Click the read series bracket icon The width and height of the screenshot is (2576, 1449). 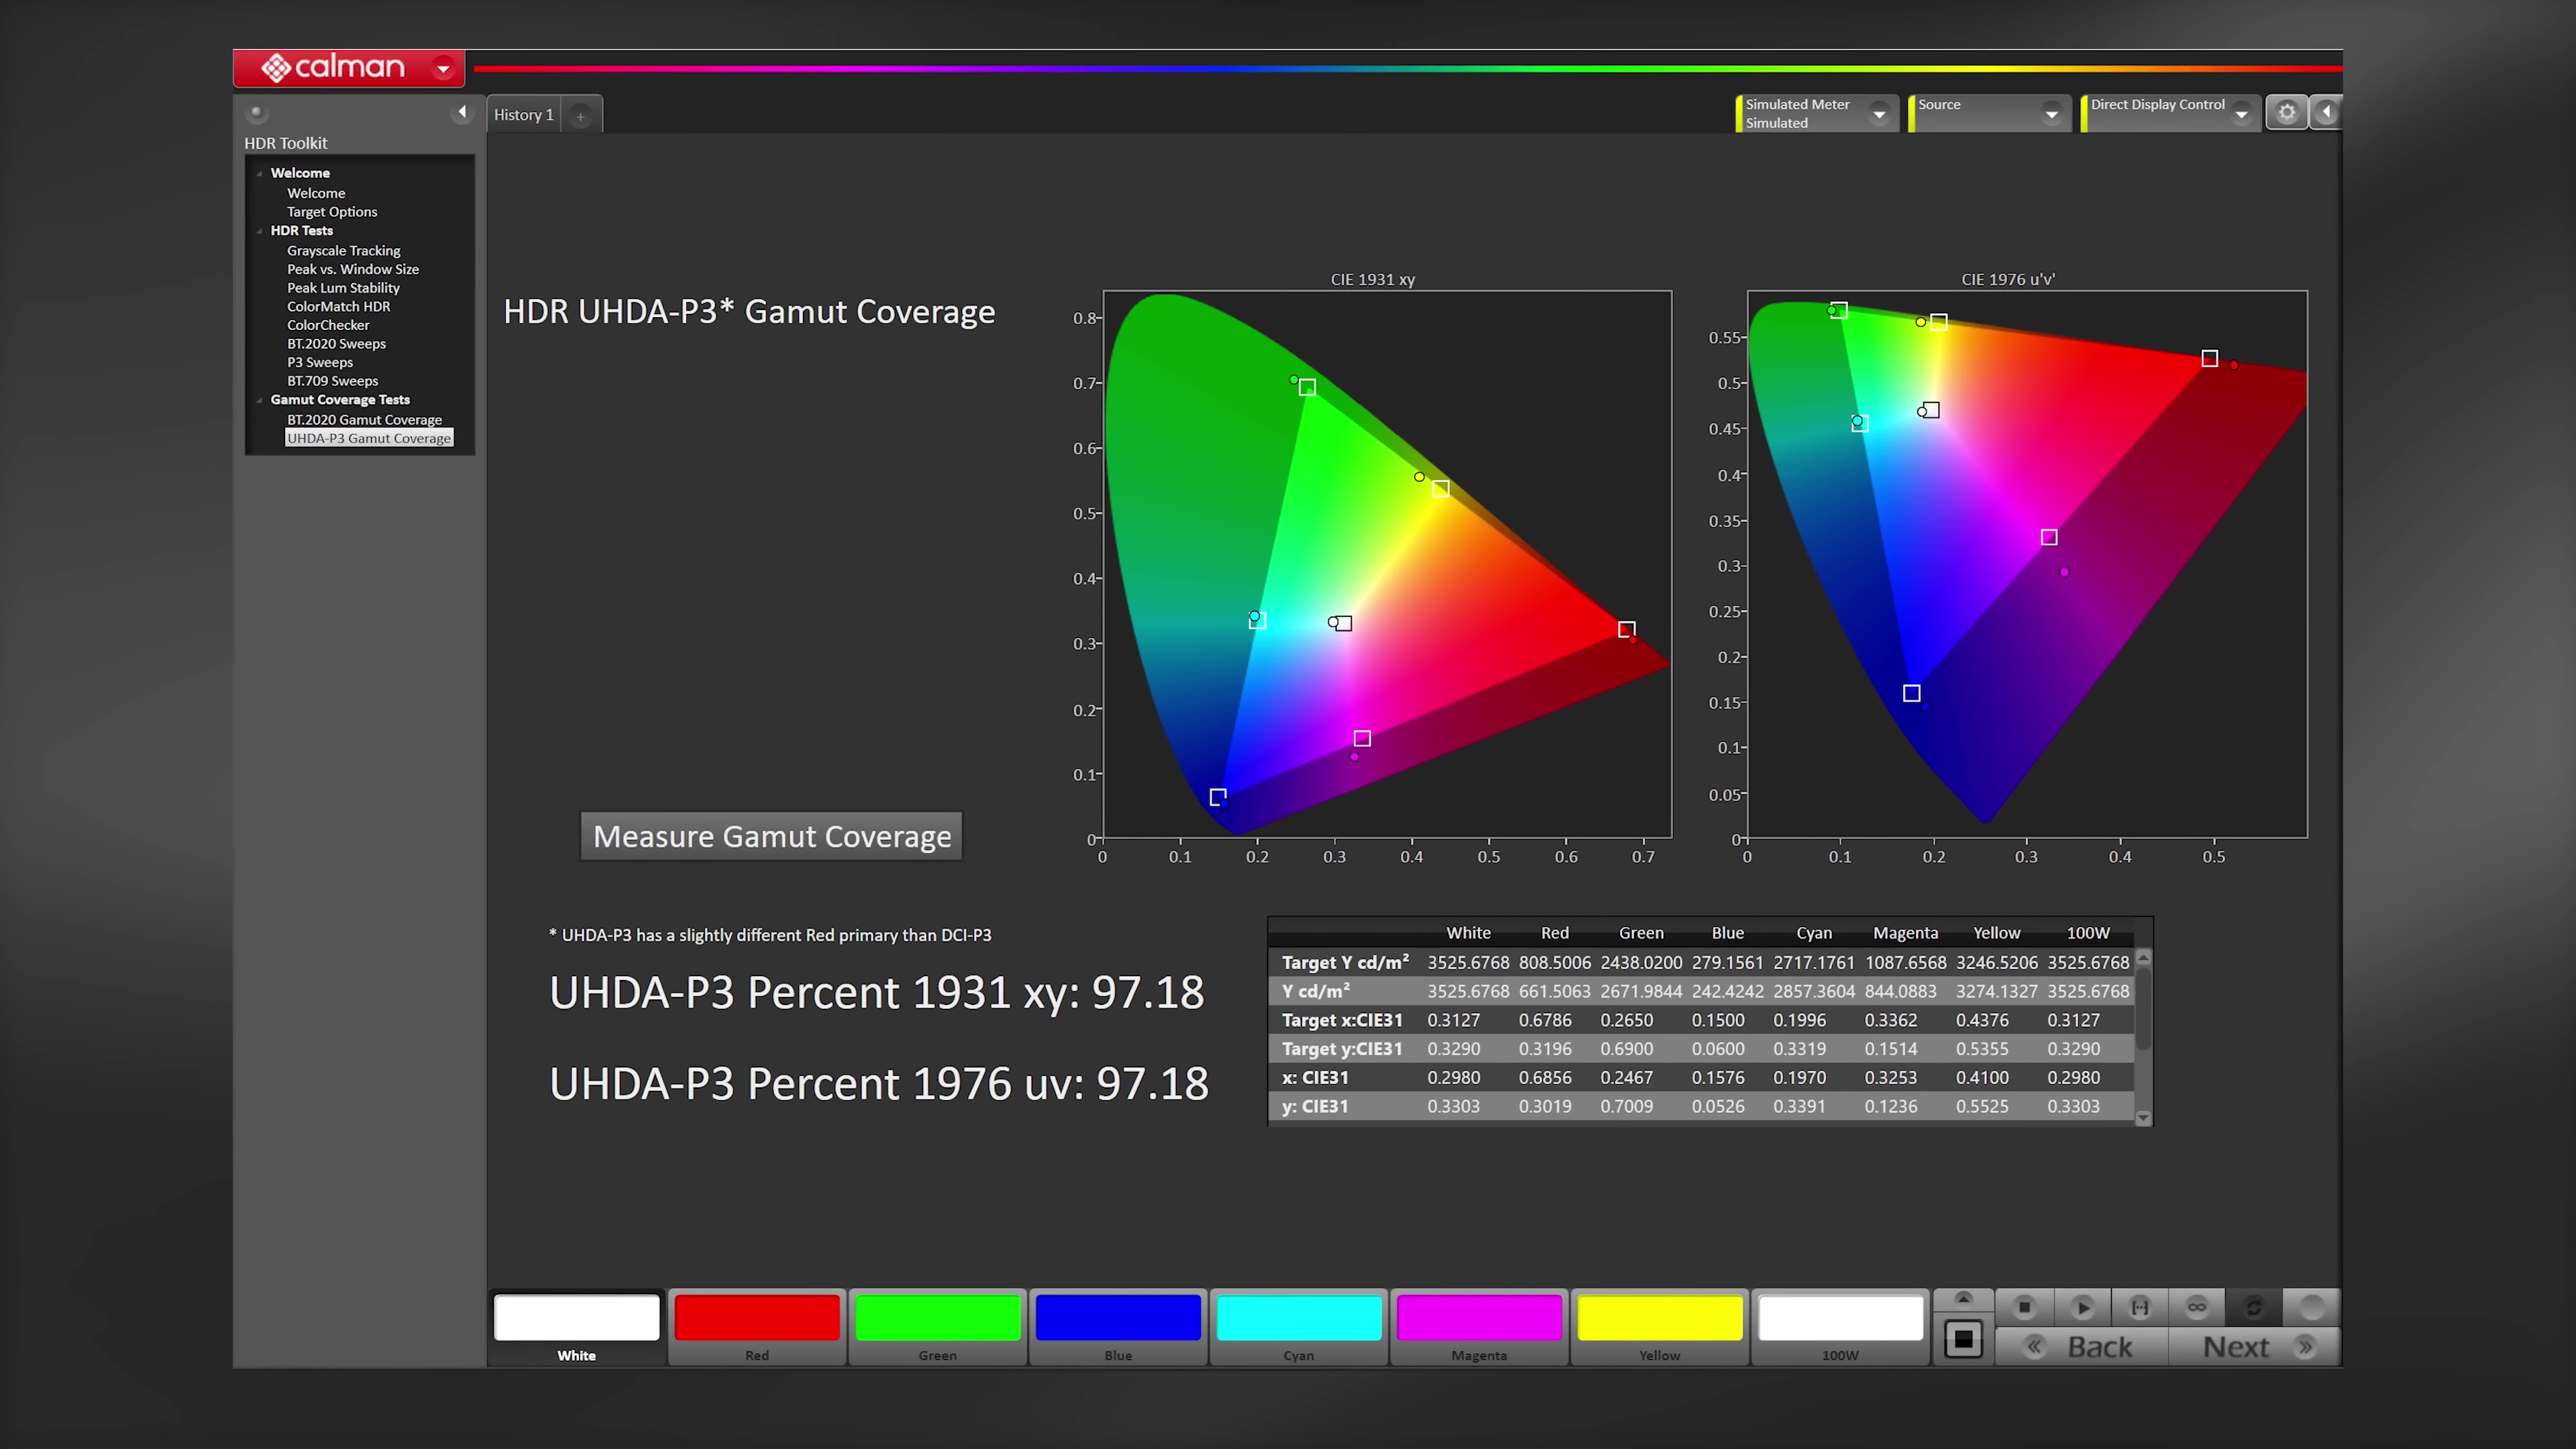(x=2140, y=1307)
